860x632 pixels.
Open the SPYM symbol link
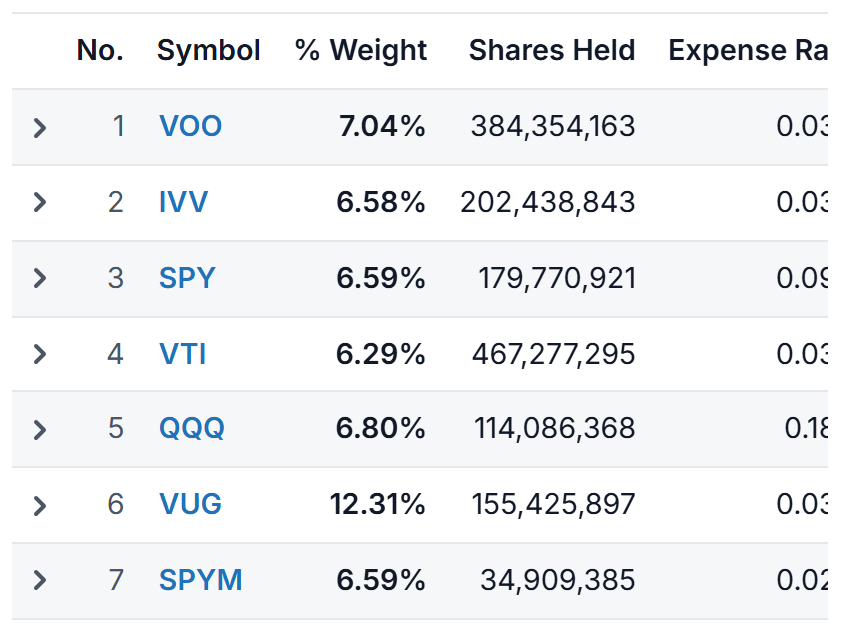(x=201, y=580)
